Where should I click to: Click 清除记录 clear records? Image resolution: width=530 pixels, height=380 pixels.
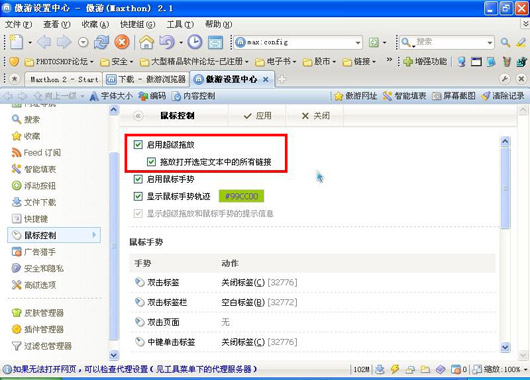point(503,96)
